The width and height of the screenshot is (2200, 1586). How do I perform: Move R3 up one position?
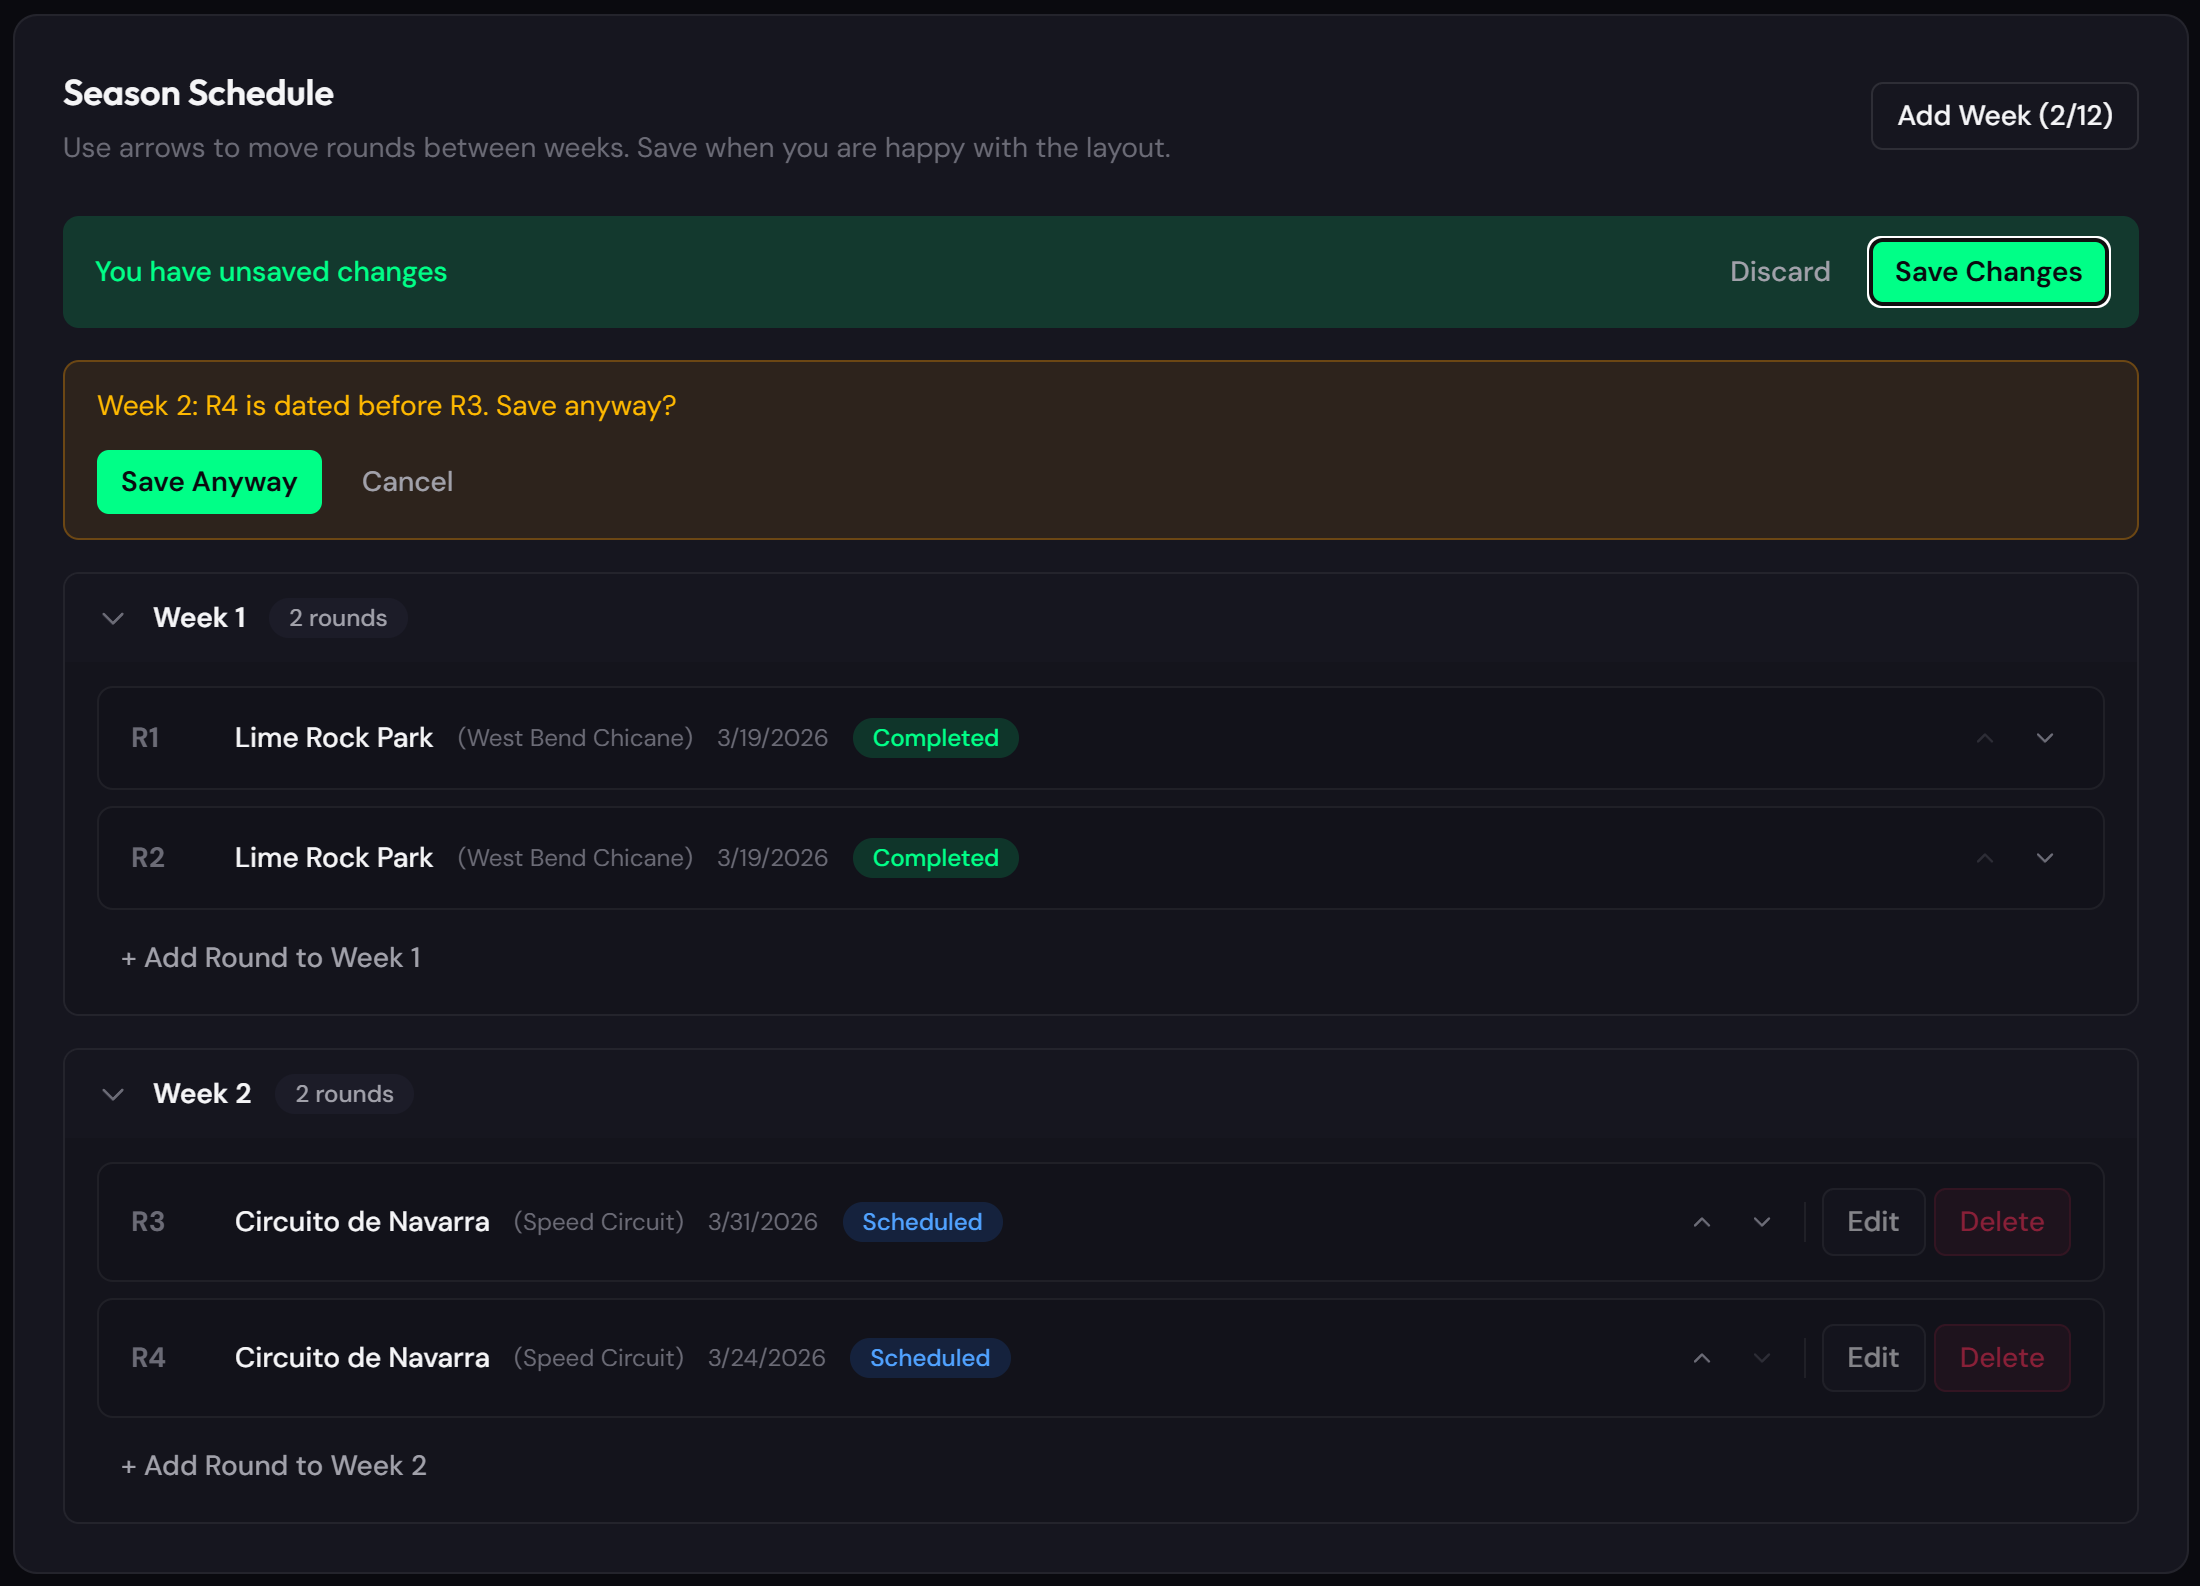1702,1222
